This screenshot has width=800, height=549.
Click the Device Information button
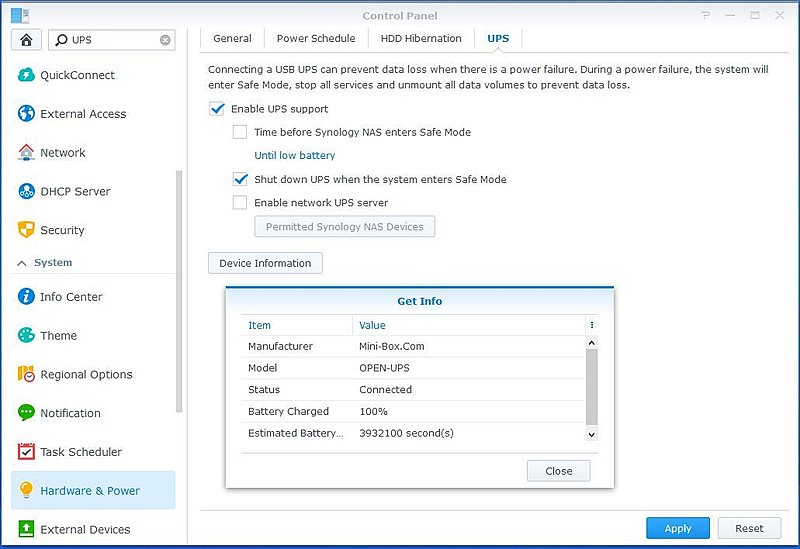[x=265, y=263]
